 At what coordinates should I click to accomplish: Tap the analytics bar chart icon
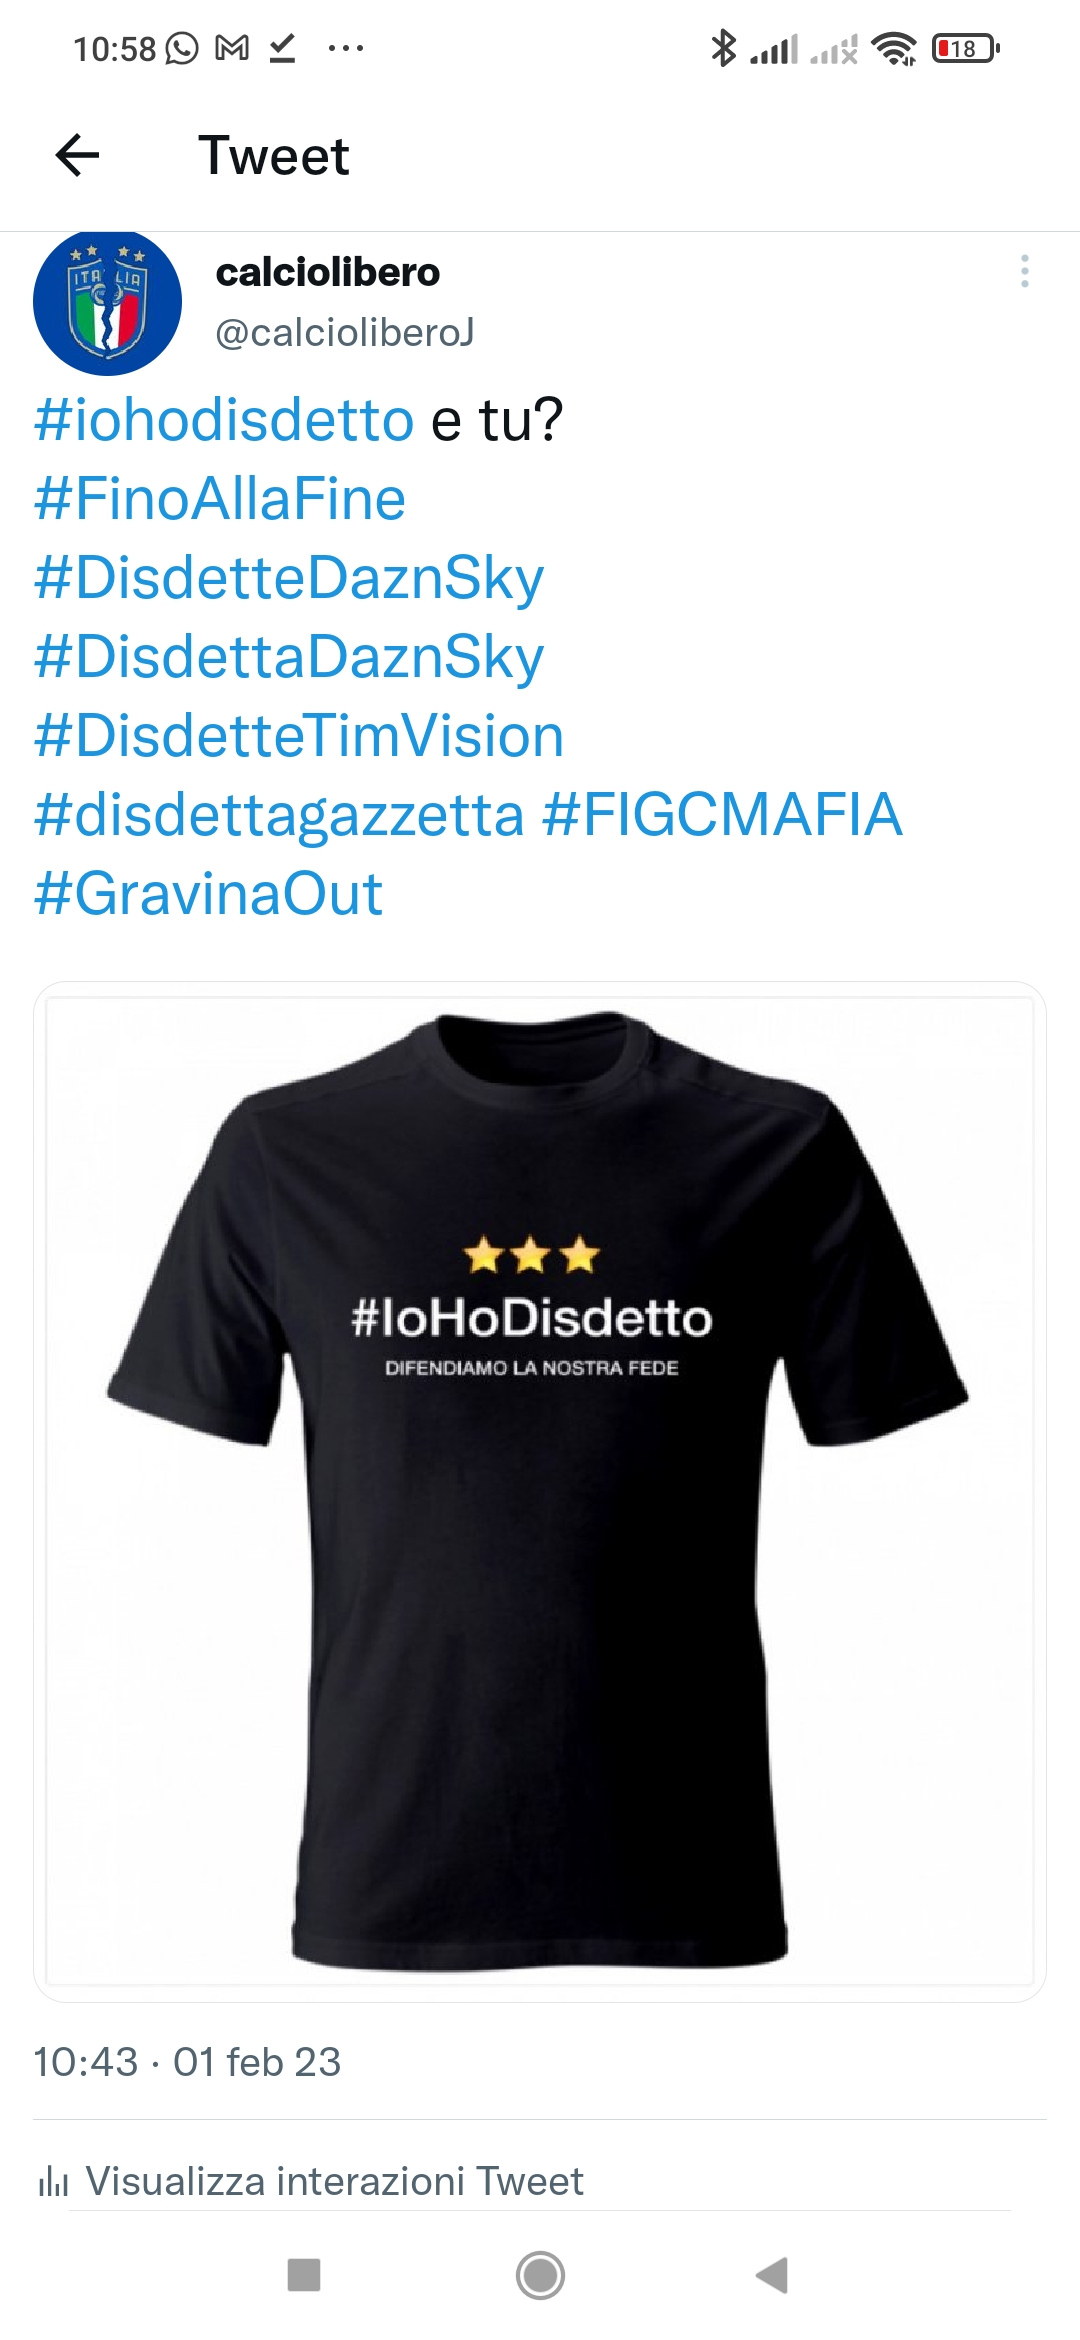(53, 2181)
